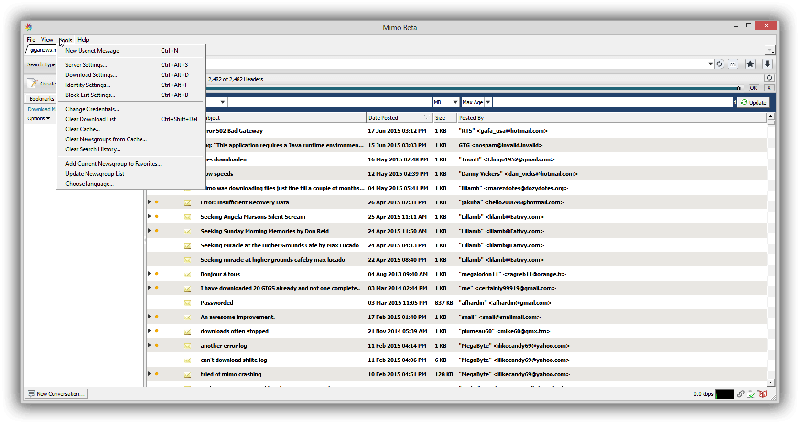The image size is (800, 424).
Task: Sort by the Date Posted column header
Action: point(398,118)
